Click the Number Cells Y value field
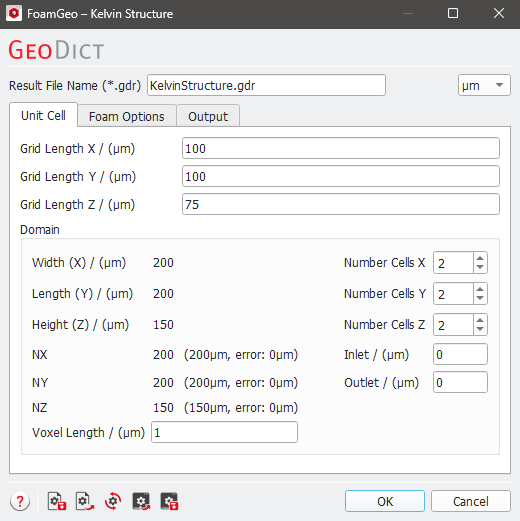Viewport: 520px width, 521px height. tap(453, 294)
